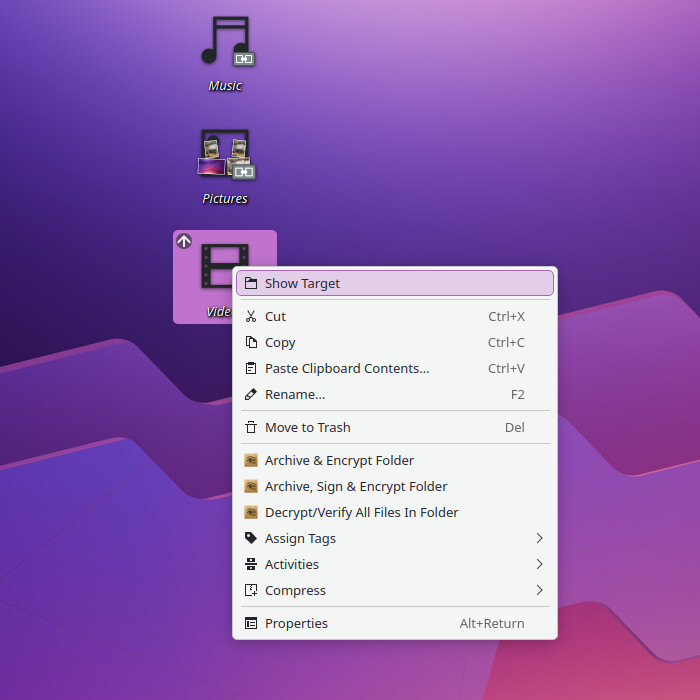Click the Music label text

tap(225, 85)
